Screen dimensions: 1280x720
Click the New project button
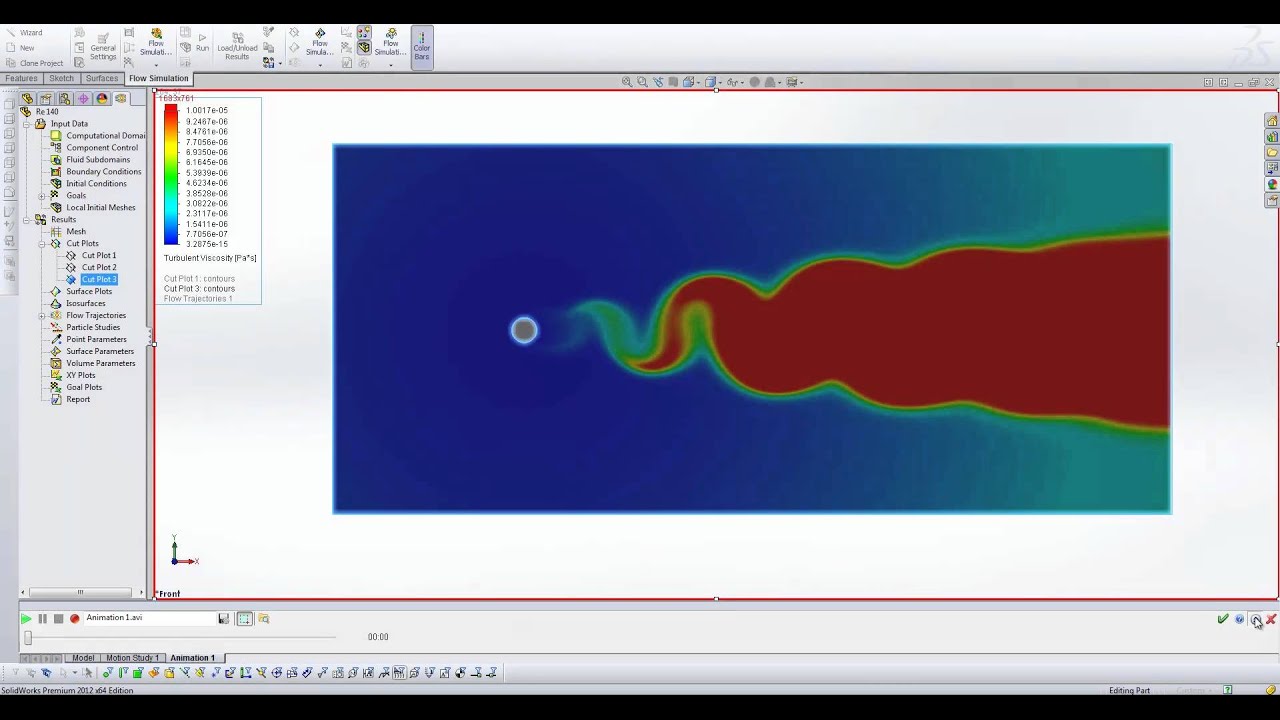coord(20,47)
